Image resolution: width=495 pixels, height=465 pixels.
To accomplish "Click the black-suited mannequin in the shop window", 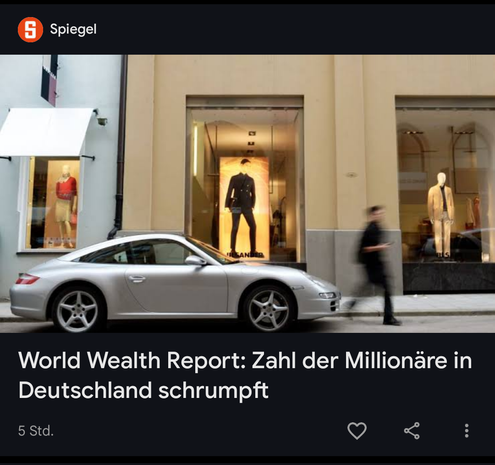I will [242, 207].
